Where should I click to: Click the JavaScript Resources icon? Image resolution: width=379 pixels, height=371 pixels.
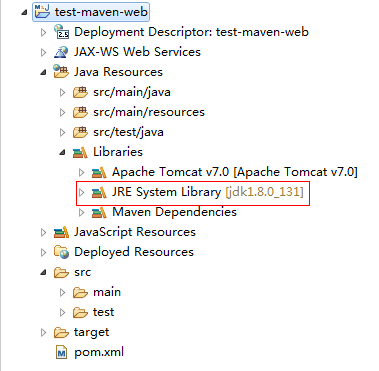pos(61,232)
